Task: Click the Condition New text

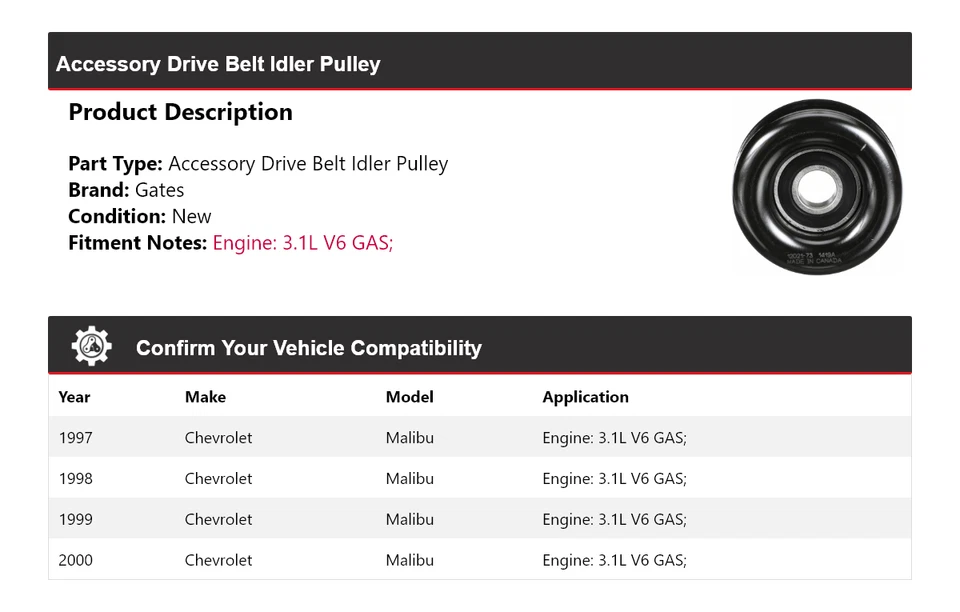Action: pyautogui.click(x=140, y=217)
